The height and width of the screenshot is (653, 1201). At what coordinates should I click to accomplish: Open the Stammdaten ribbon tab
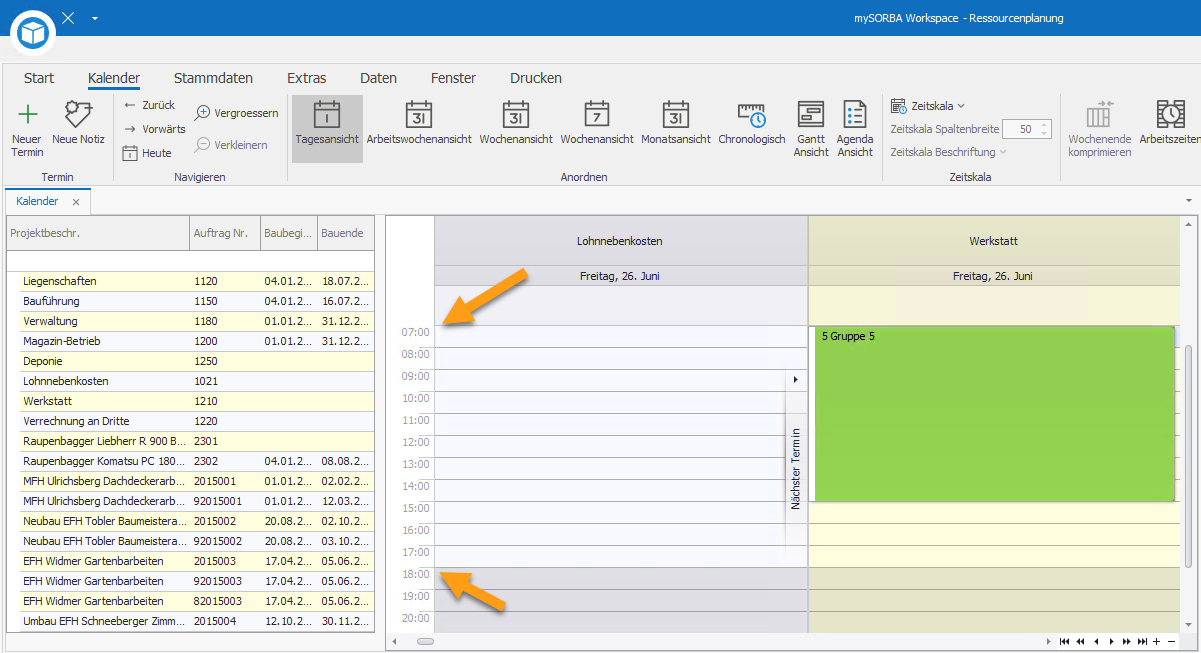click(x=213, y=78)
